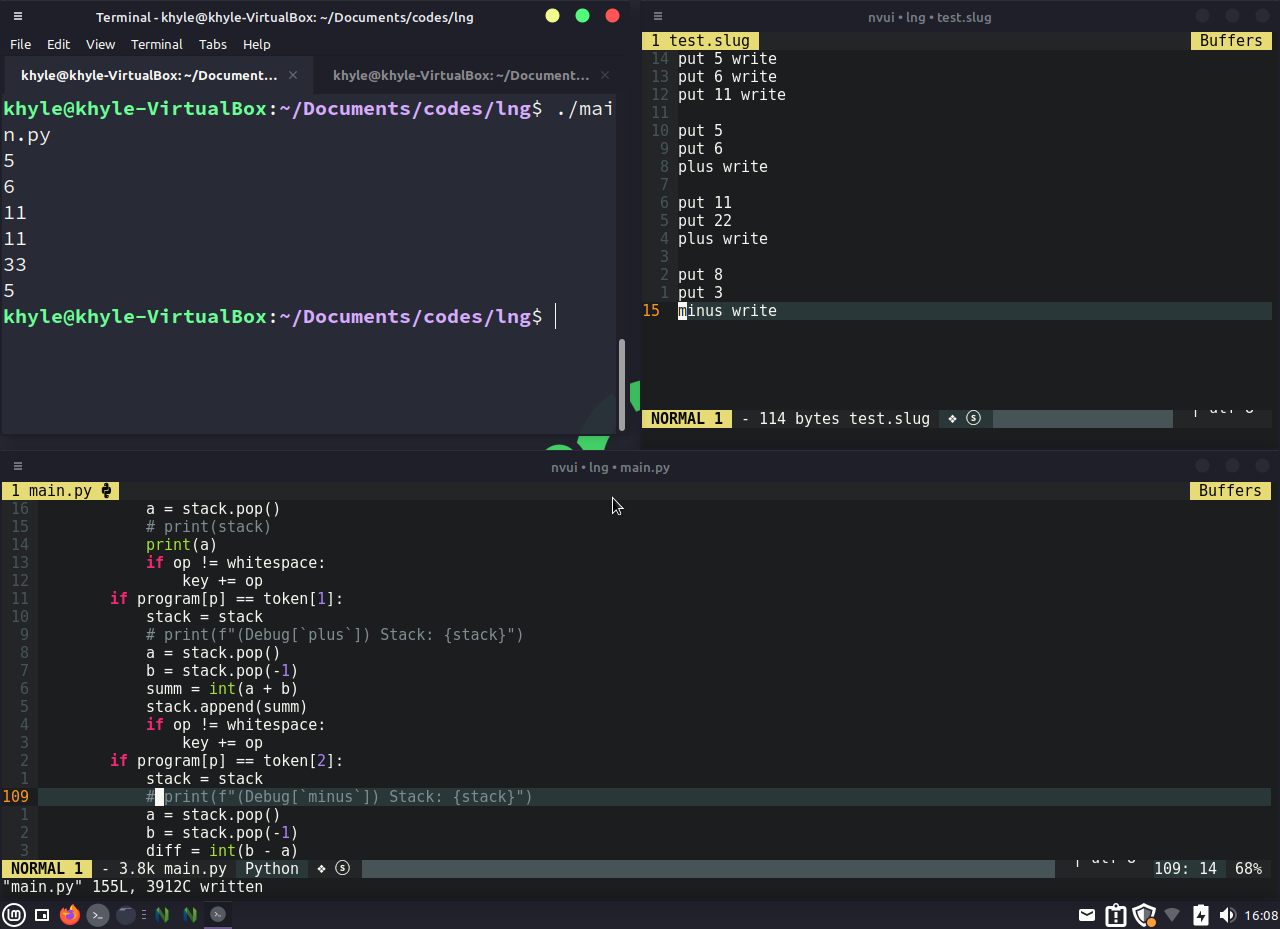Viewport: 1280px width, 929px height.
Task: Click the '# print(stack)' comment line
Action: [x=208, y=527]
